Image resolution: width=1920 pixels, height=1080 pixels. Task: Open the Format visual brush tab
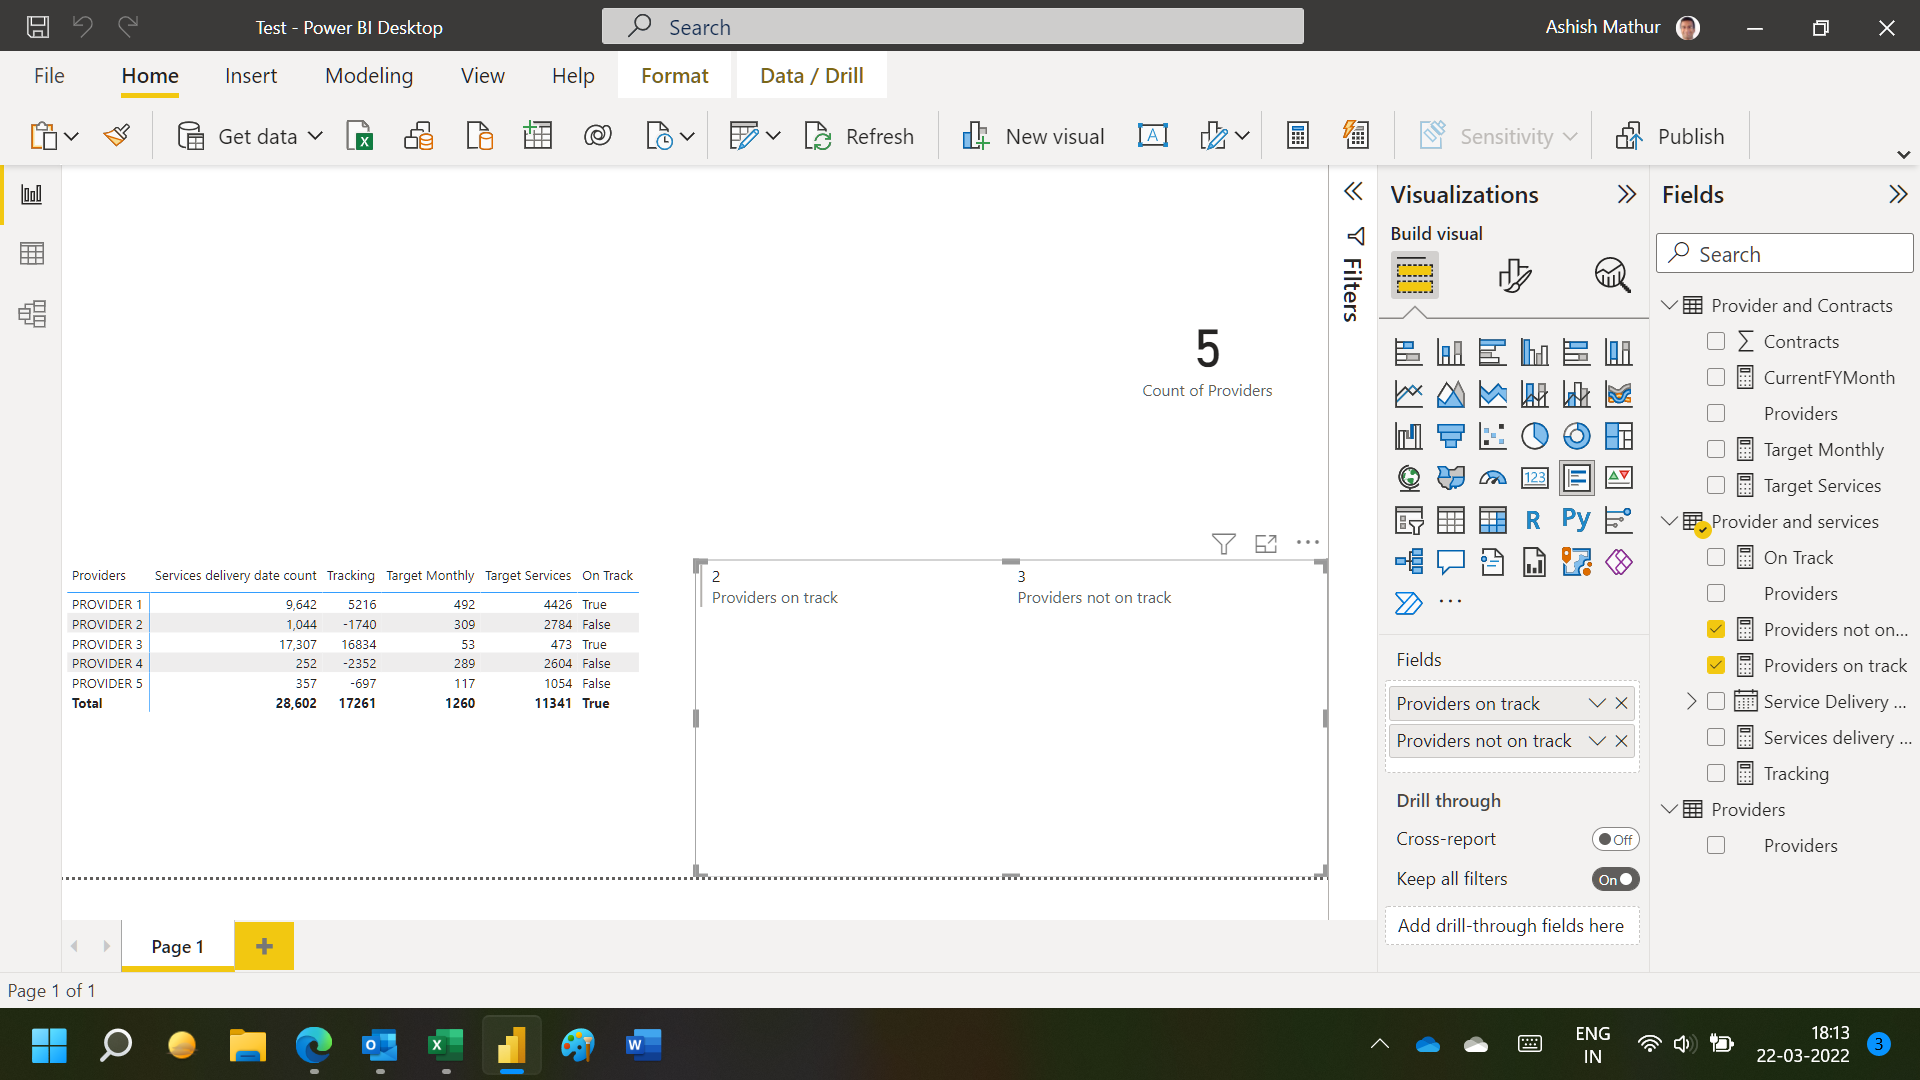tap(1514, 275)
